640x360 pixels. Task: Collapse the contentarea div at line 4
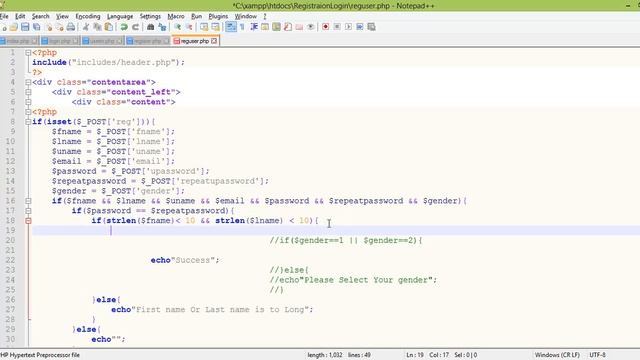[28, 82]
